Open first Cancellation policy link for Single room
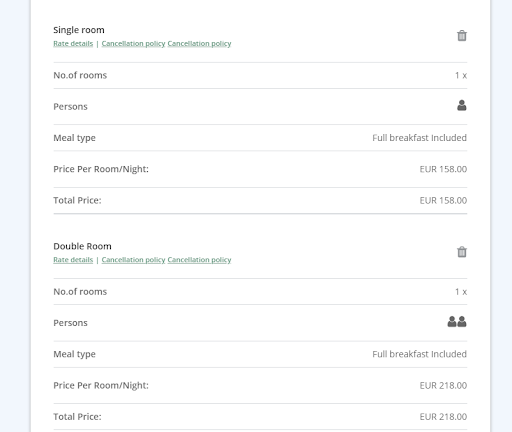 pos(133,44)
